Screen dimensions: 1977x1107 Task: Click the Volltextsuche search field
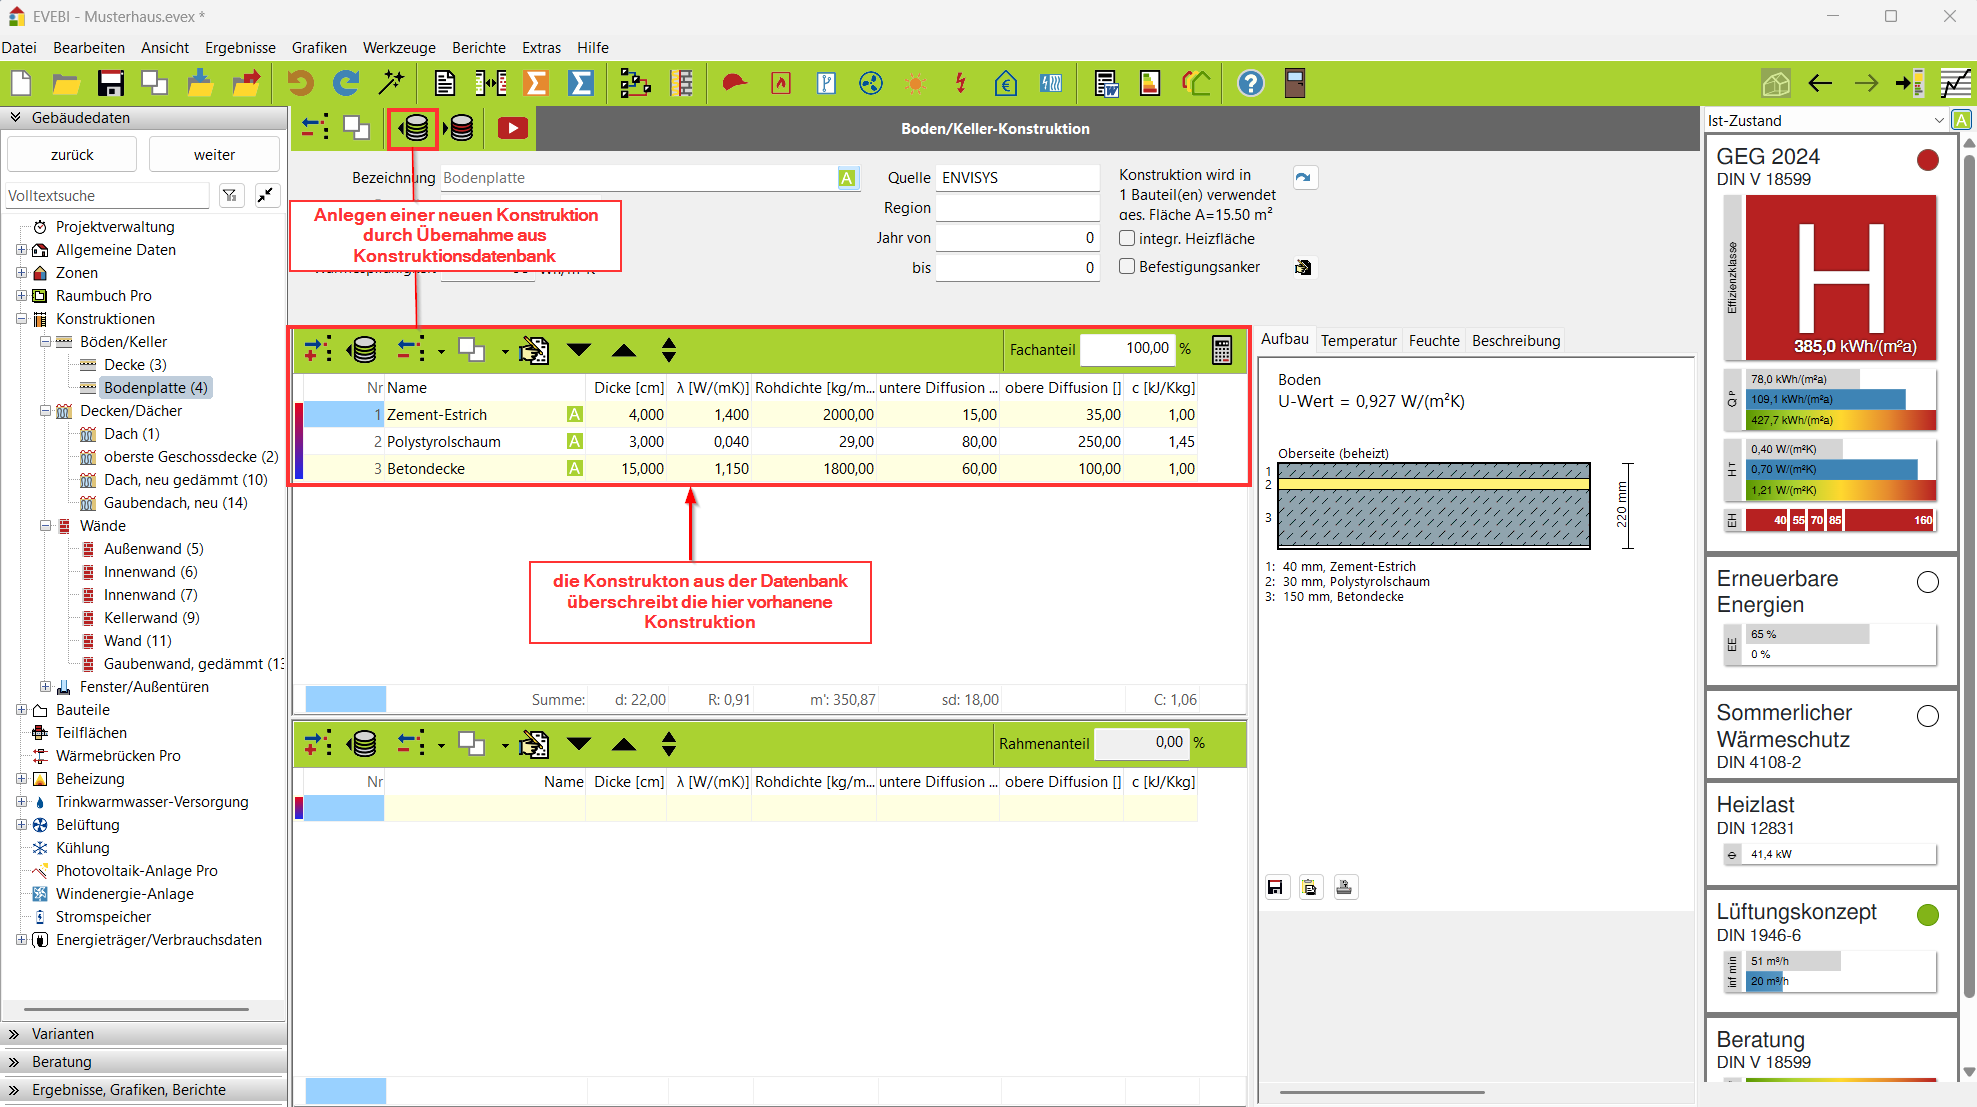pyautogui.click(x=108, y=195)
